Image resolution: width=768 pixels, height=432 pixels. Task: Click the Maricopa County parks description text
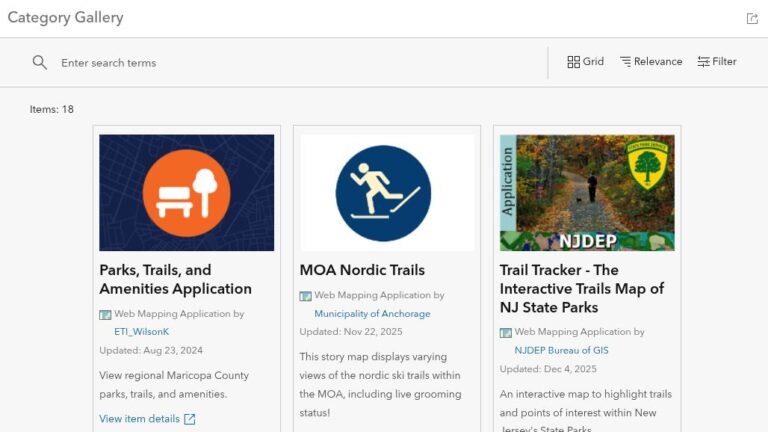pyautogui.click(x=174, y=384)
